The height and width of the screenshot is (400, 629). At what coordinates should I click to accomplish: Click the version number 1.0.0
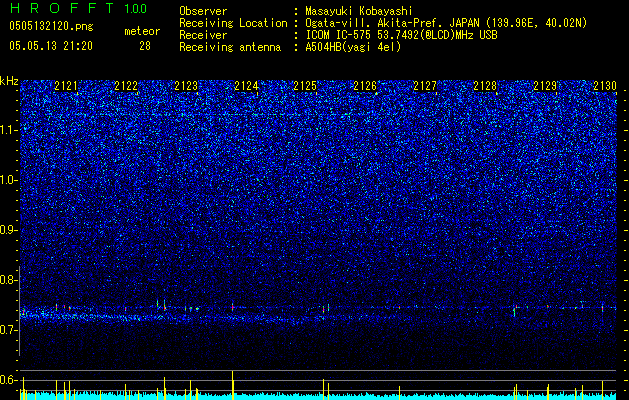(x=135, y=8)
